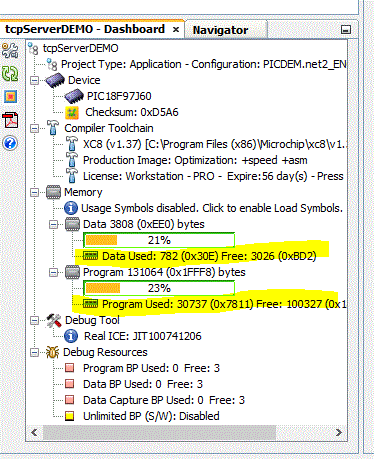
Task: Collapse the Data 3808 bytes node
Action: (53, 224)
